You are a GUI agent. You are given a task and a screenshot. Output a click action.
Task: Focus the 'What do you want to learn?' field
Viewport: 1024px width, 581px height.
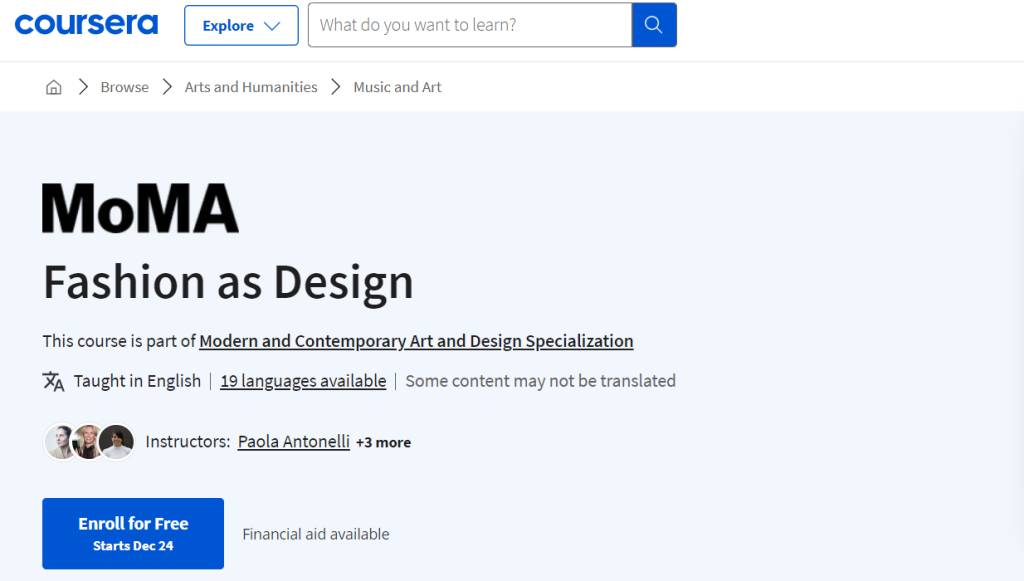pos(470,25)
